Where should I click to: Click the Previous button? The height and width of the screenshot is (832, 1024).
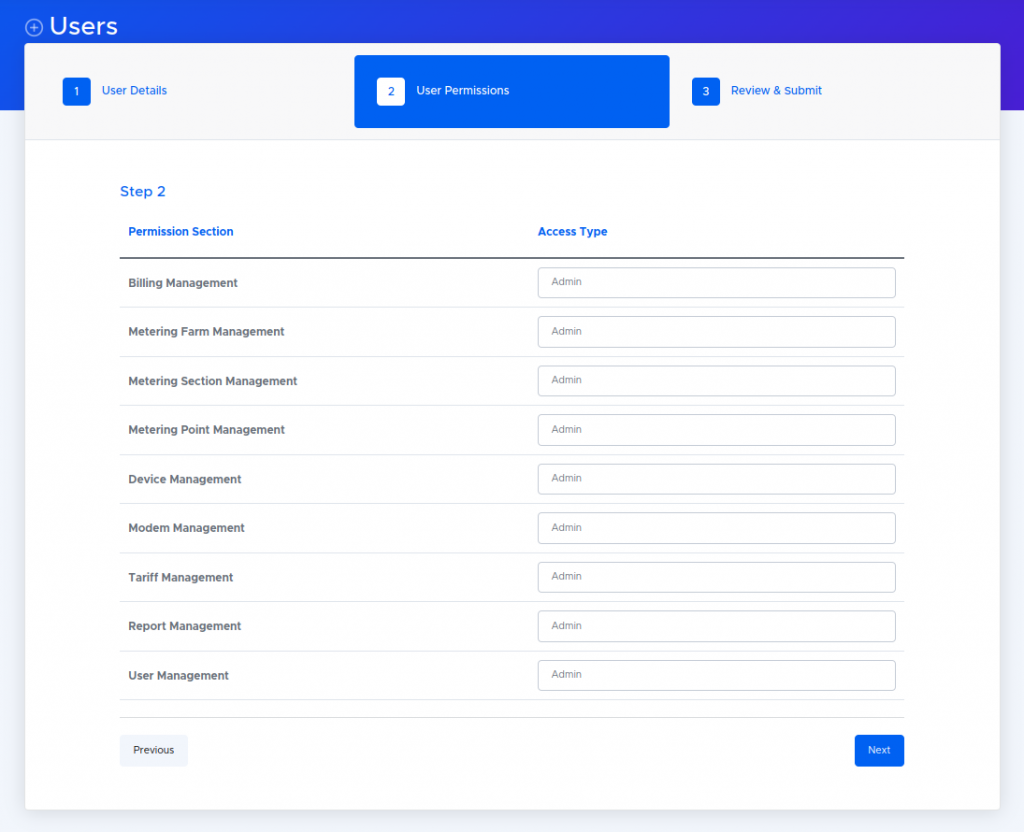(x=153, y=750)
